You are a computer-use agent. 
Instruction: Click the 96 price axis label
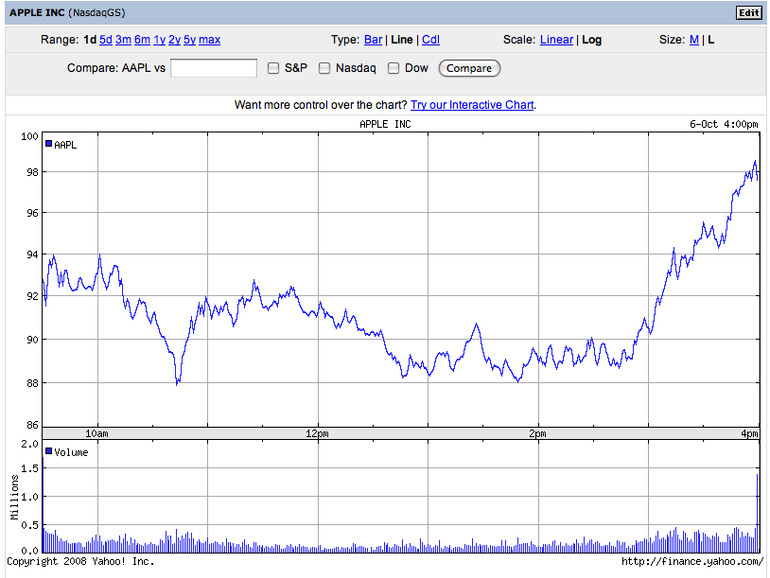[x=32, y=213]
